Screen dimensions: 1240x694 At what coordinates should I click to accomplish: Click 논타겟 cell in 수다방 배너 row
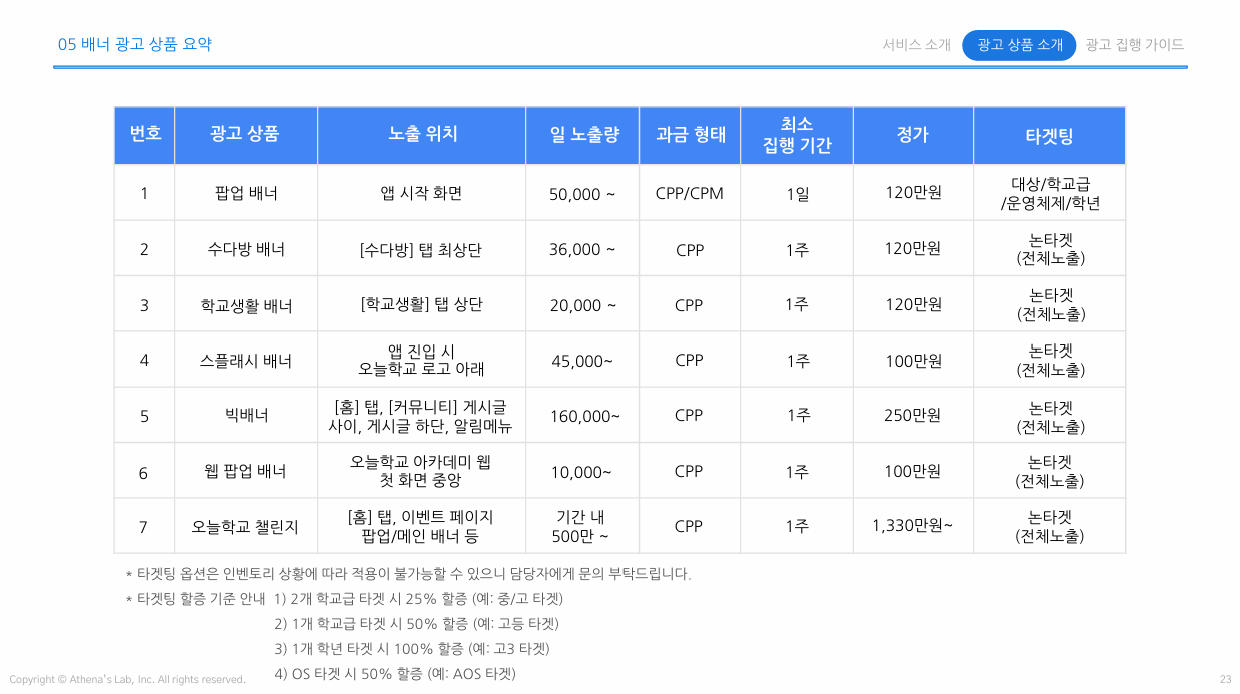click(1050, 249)
